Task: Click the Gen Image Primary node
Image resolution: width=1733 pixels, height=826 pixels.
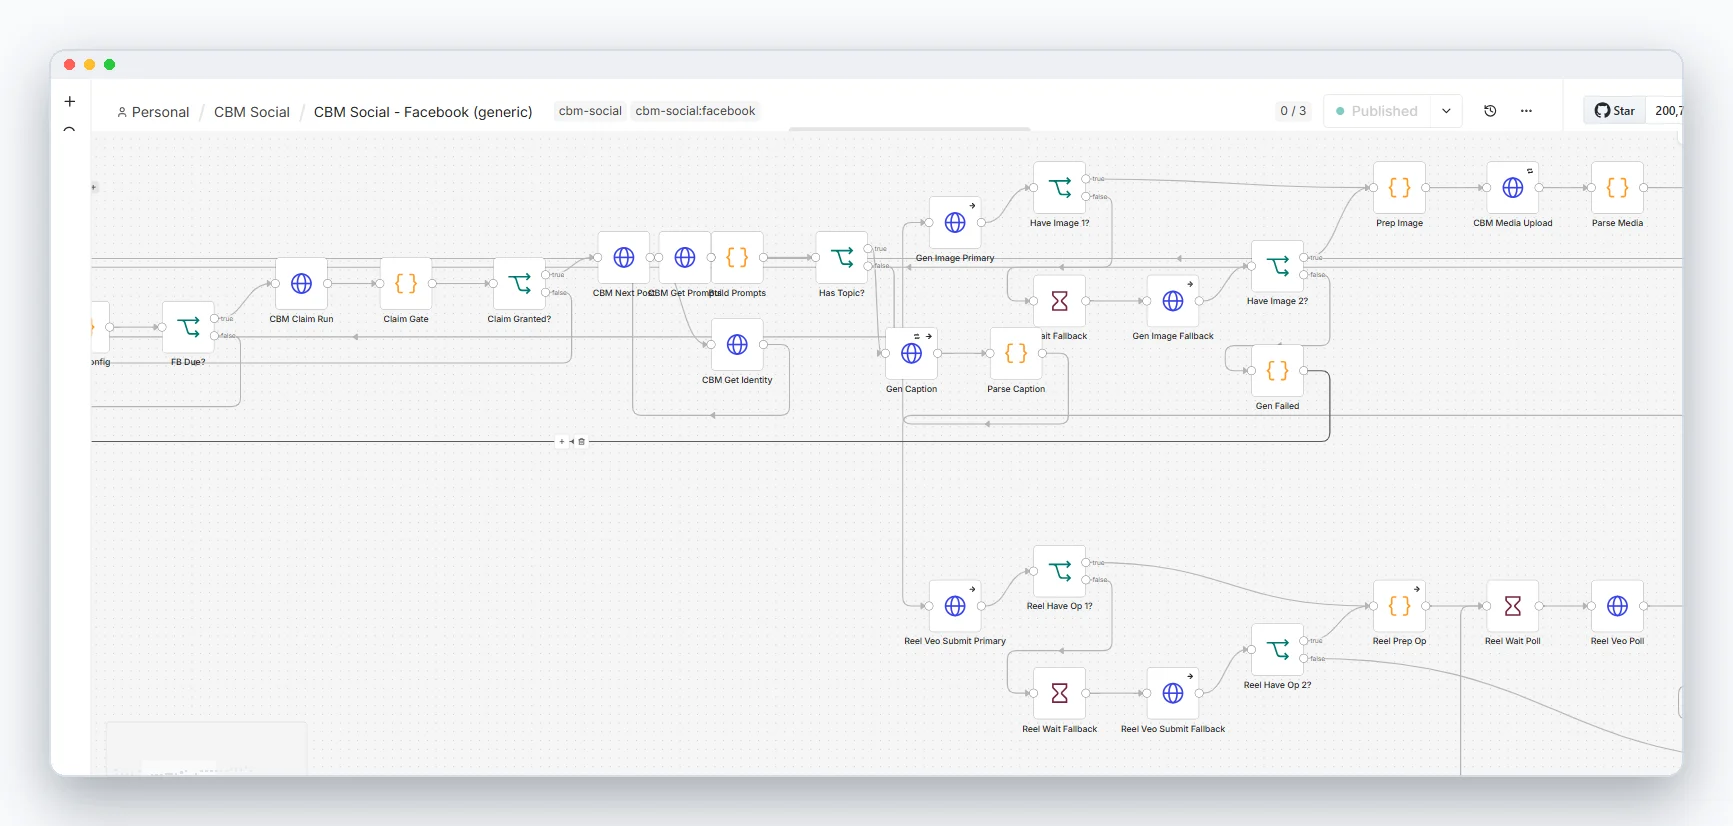Action: (955, 223)
